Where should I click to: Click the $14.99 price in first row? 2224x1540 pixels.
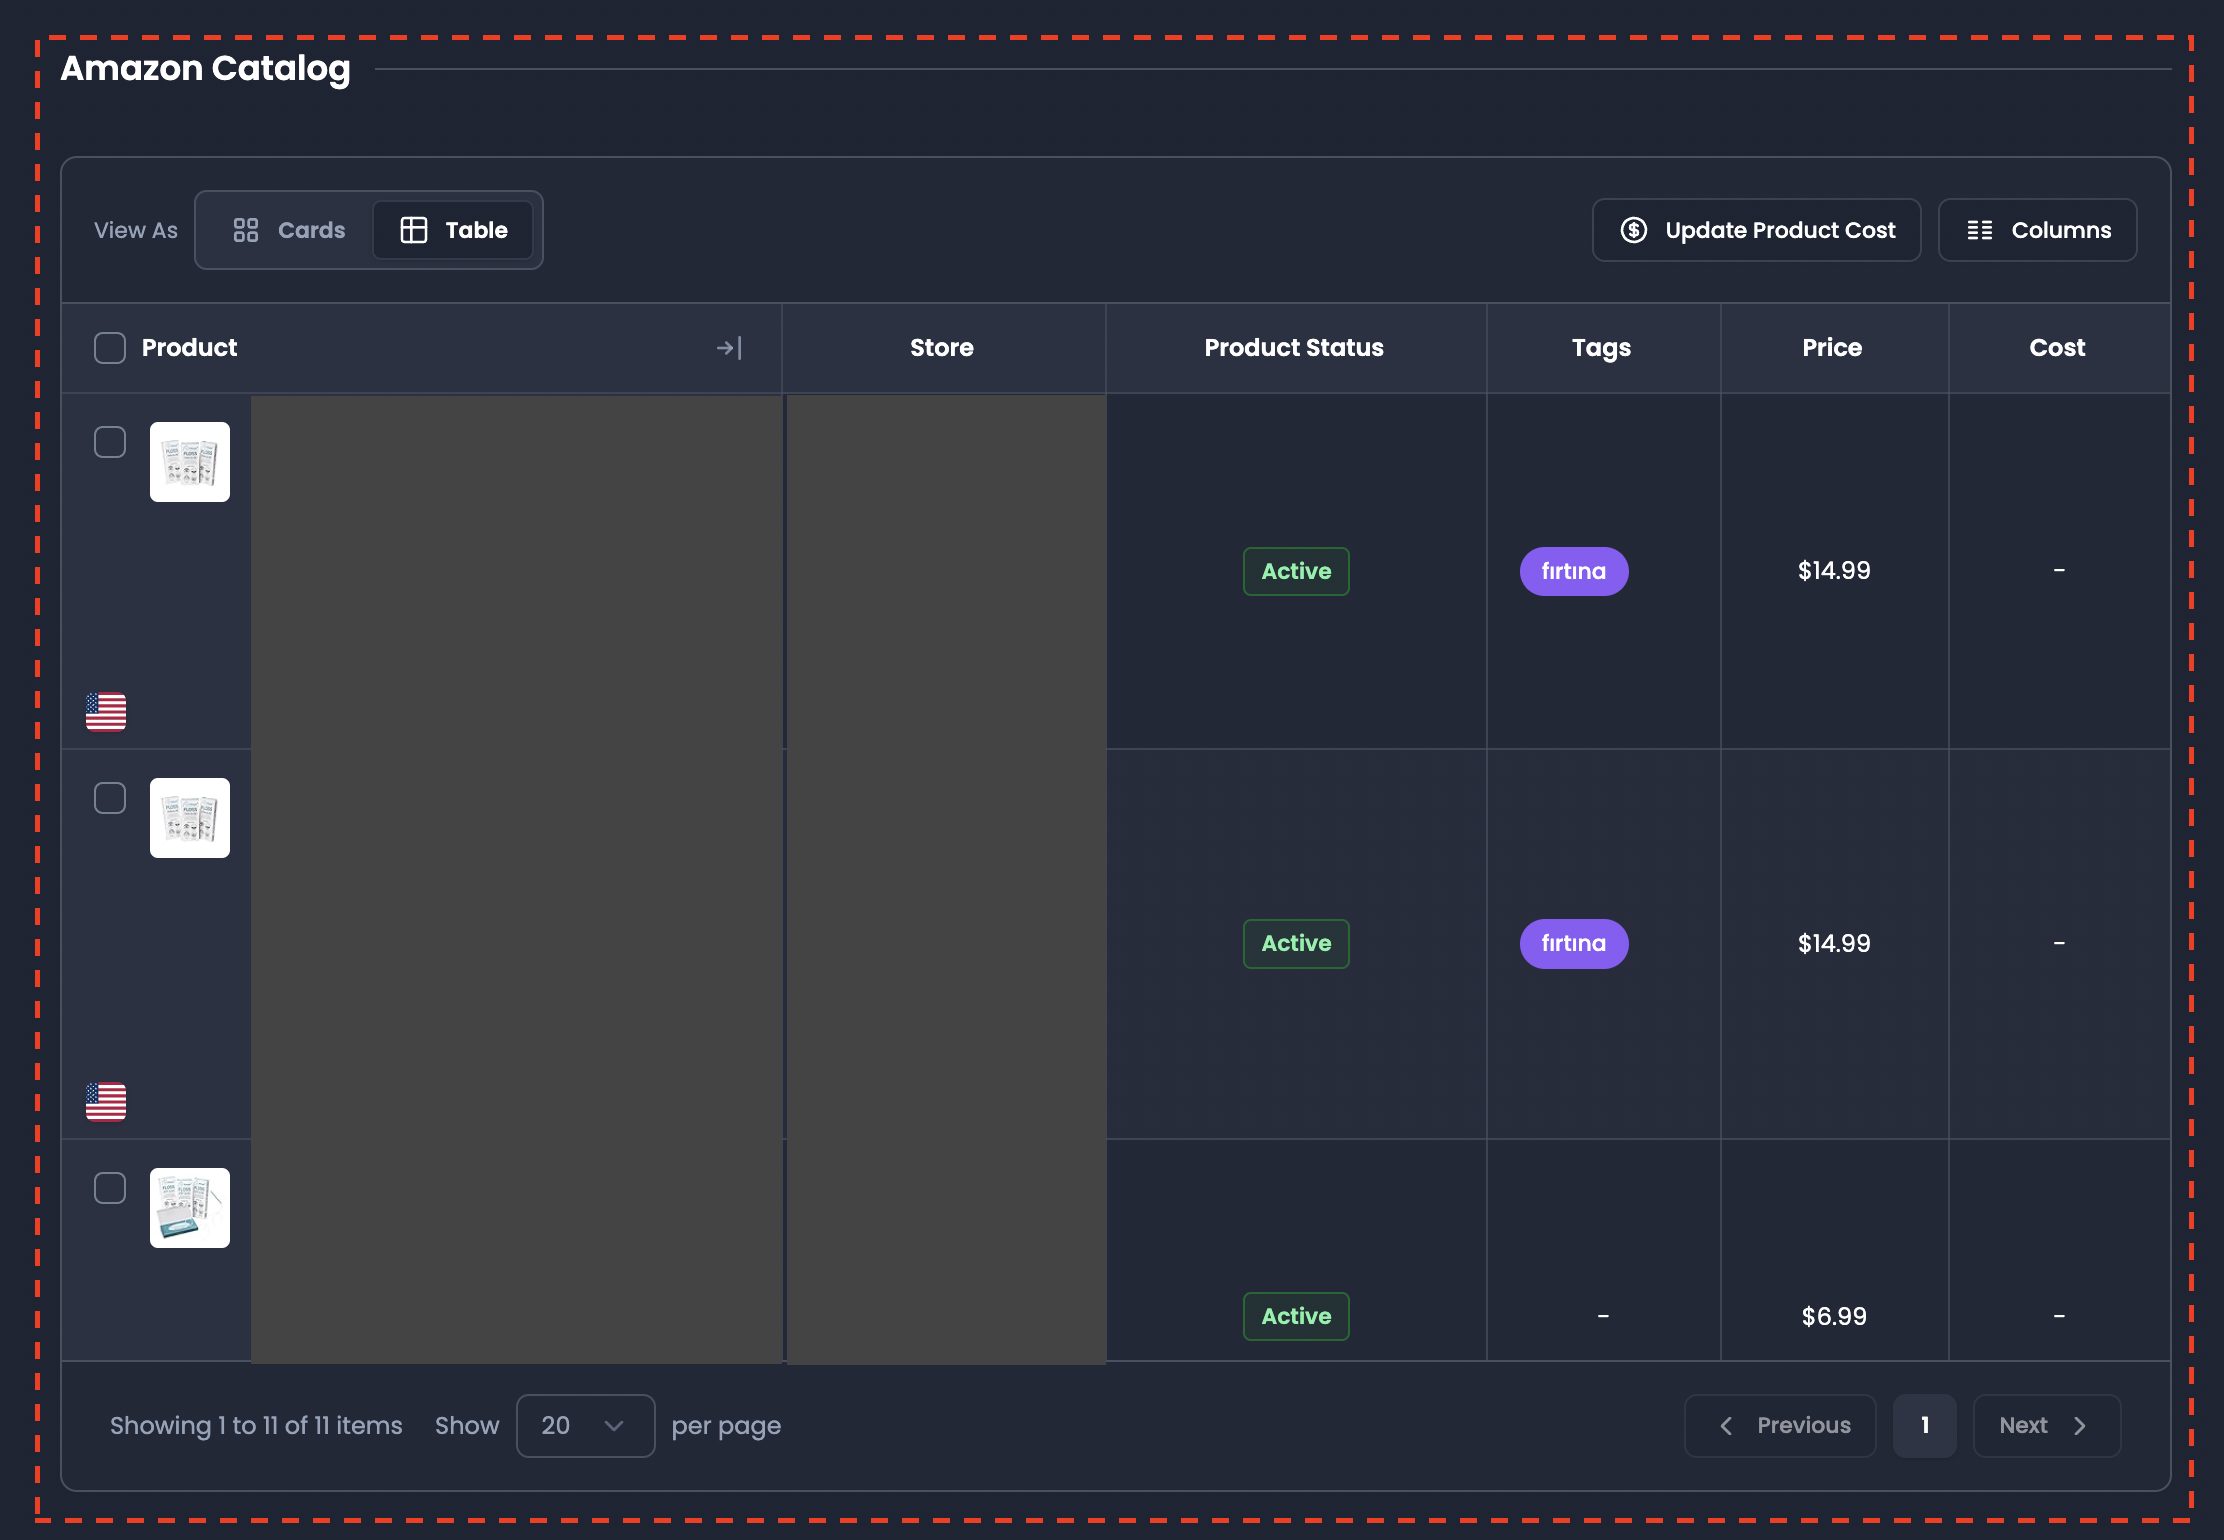point(1834,571)
